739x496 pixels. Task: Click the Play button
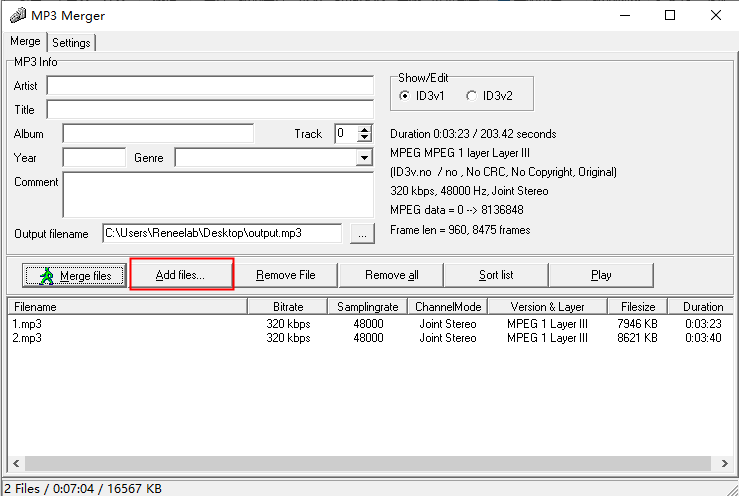pyautogui.click(x=601, y=275)
